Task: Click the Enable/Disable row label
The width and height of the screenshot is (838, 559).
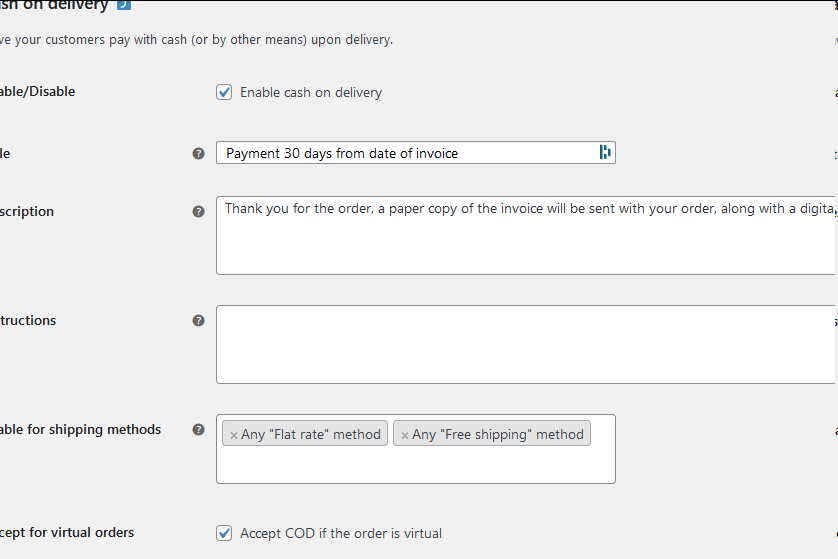Action: (x=38, y=92)
